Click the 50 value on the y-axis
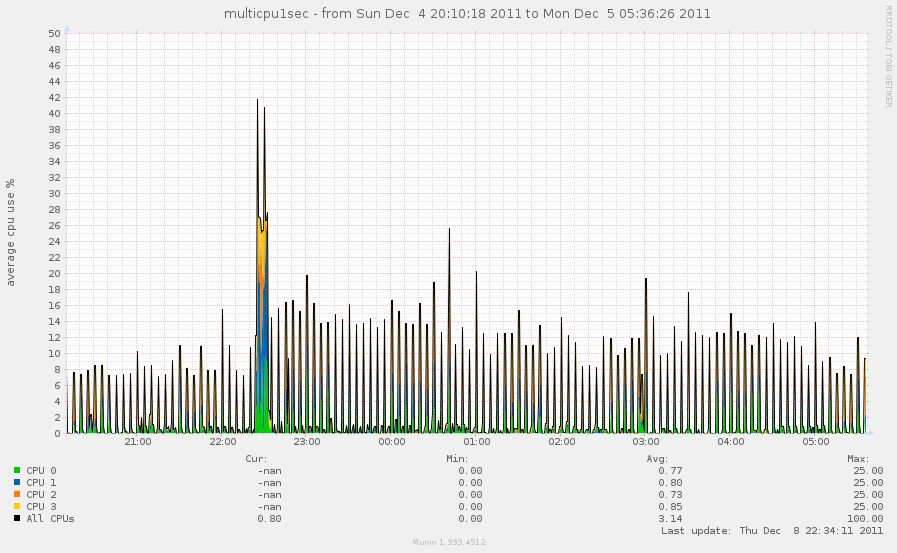Viewport: 897px width, 553px height. coord(54,33)
